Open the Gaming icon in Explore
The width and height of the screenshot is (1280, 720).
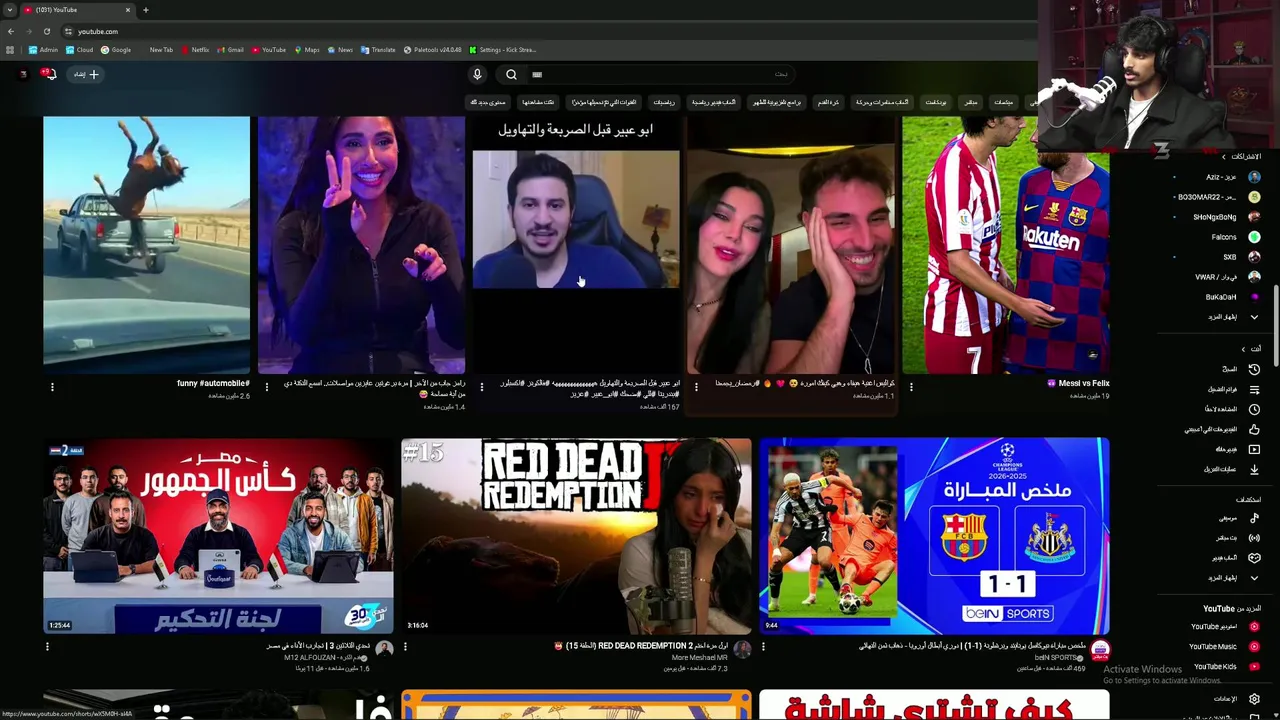click(1254, 558)
